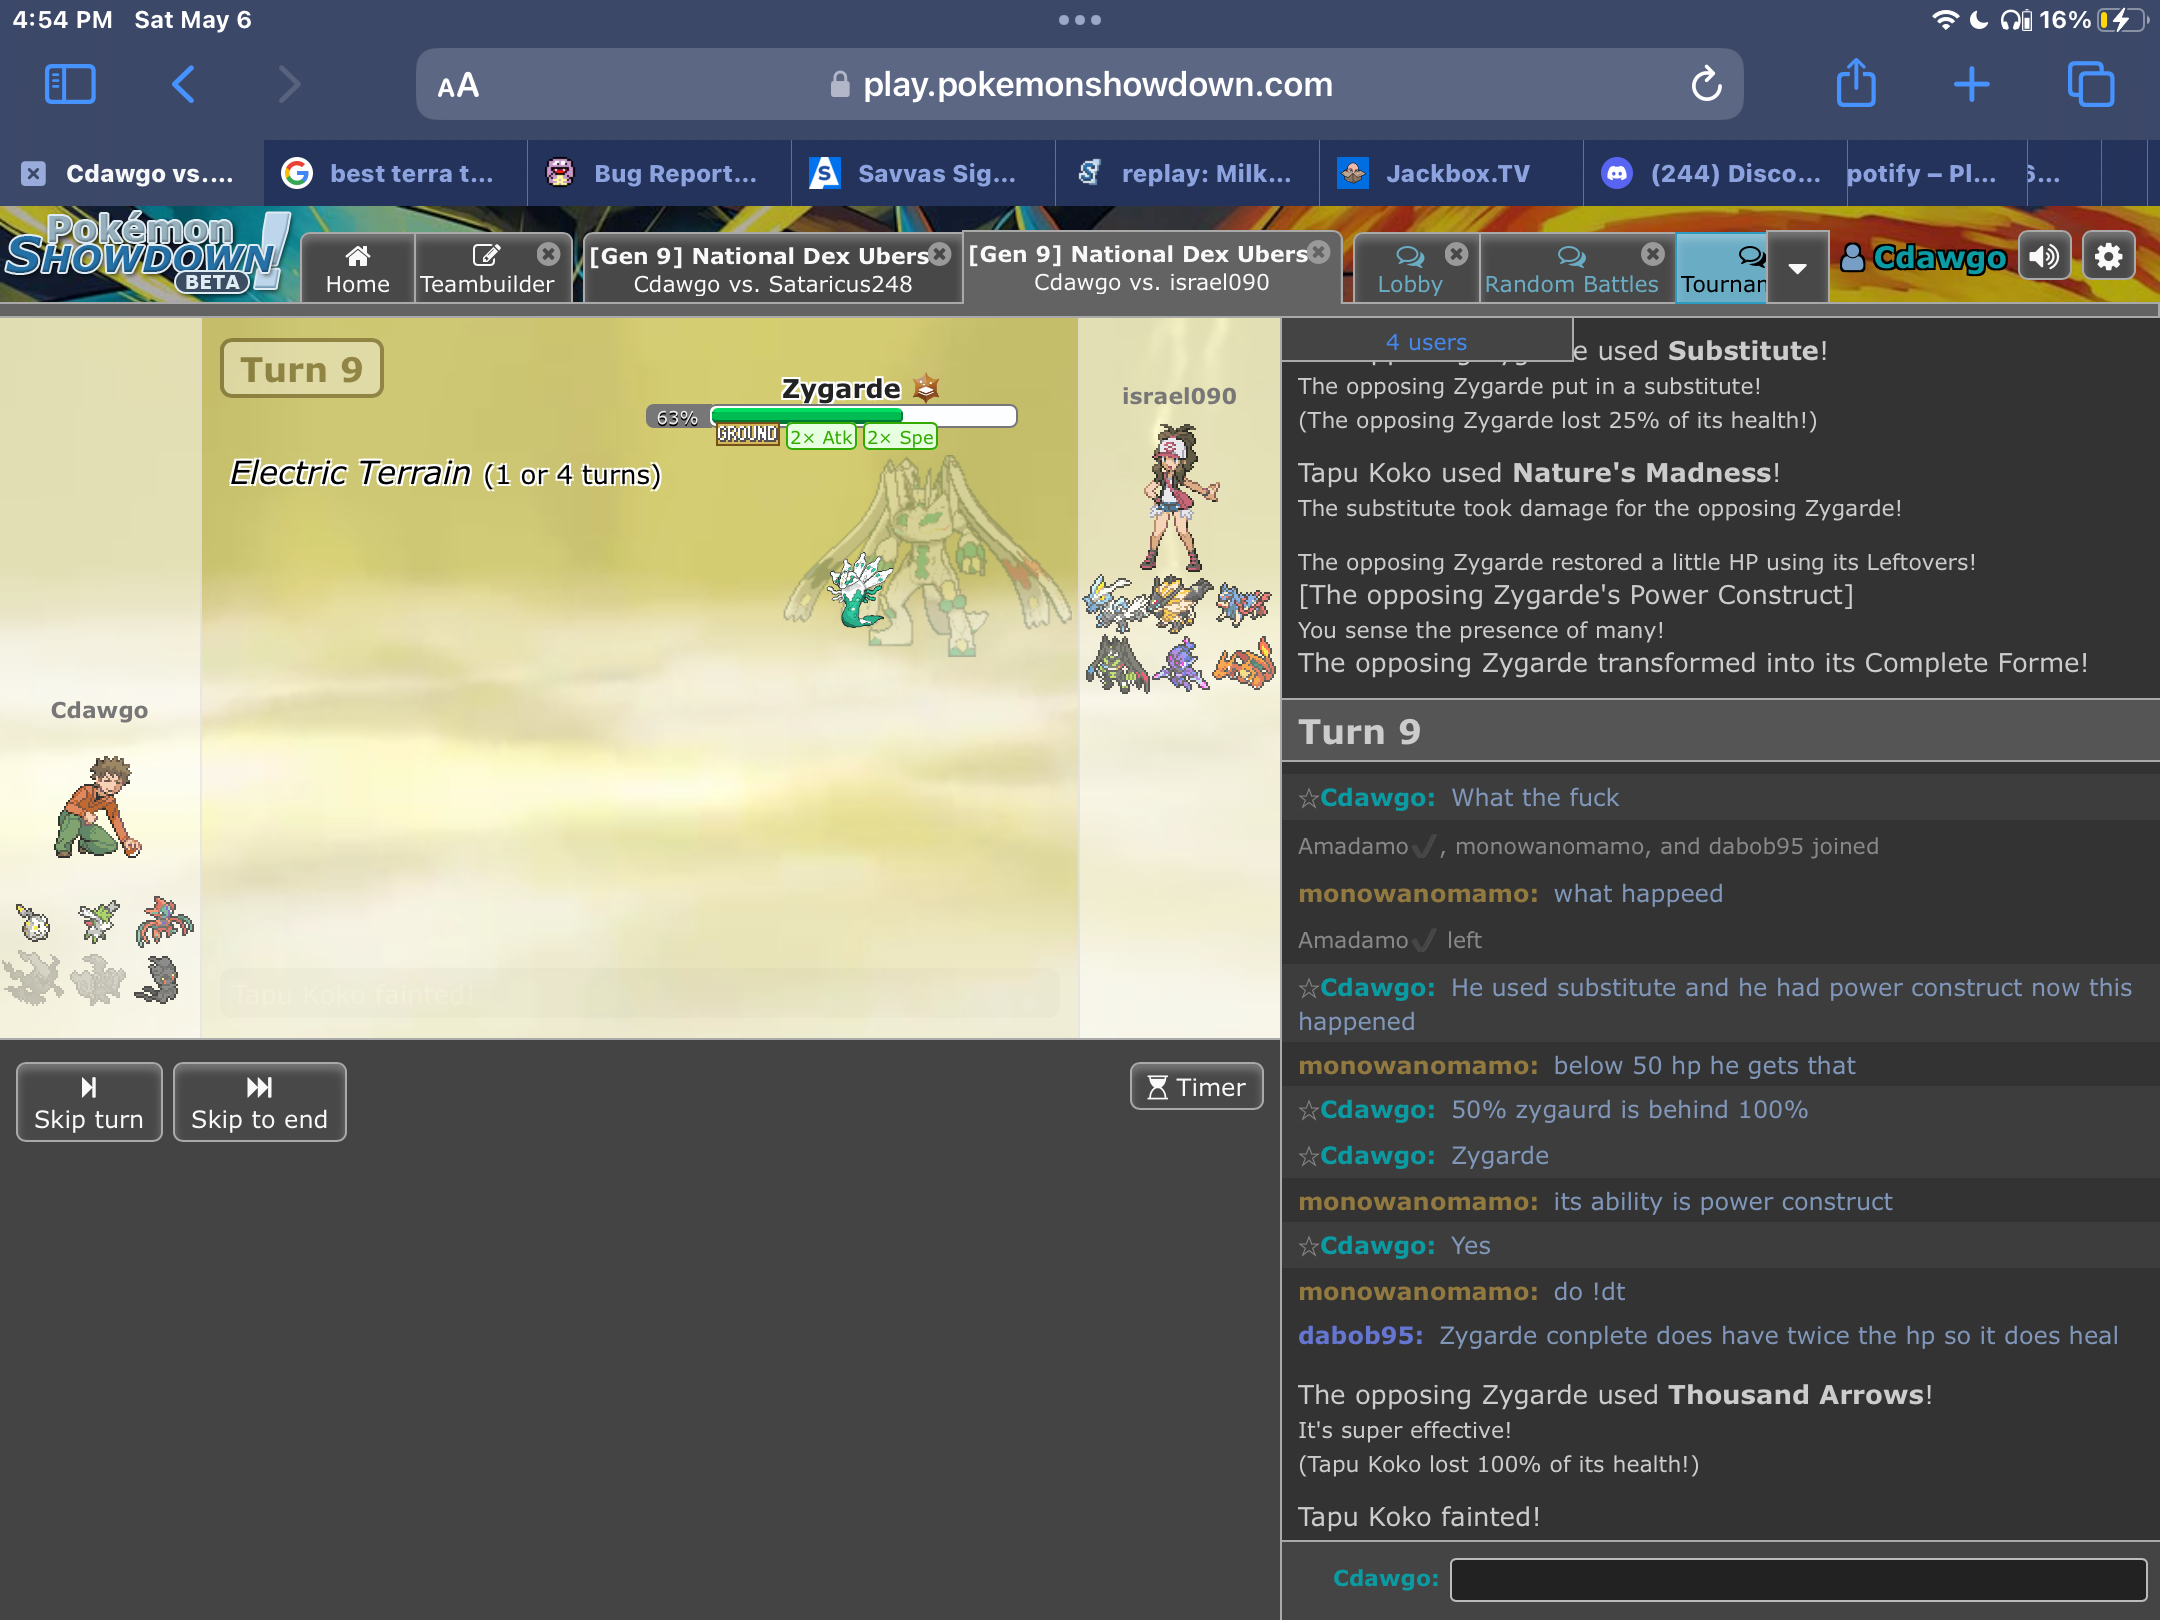Close the Lobby chat tab
This screenshot has height=1620, width=2160.
click(x=1457, y=254)
